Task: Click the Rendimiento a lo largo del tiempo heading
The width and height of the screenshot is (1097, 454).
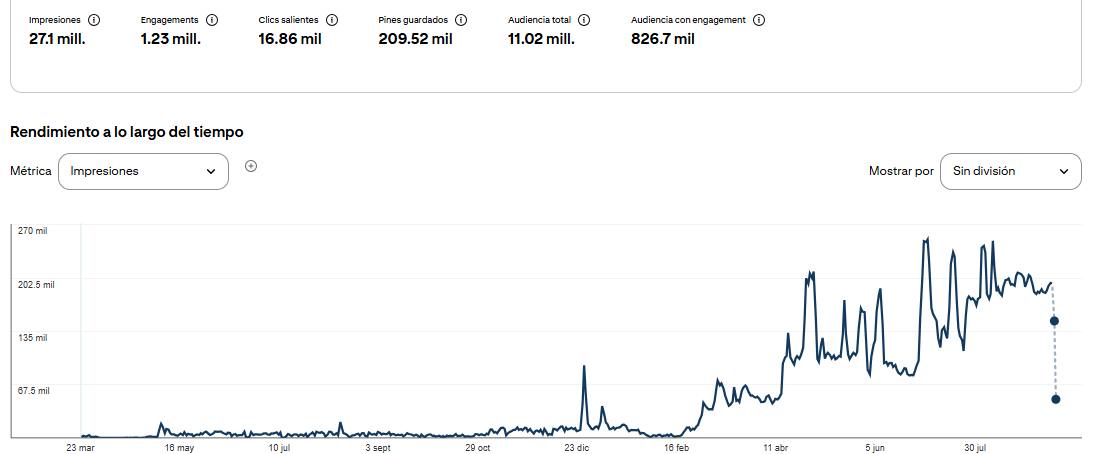Action: tap(127, 132)
